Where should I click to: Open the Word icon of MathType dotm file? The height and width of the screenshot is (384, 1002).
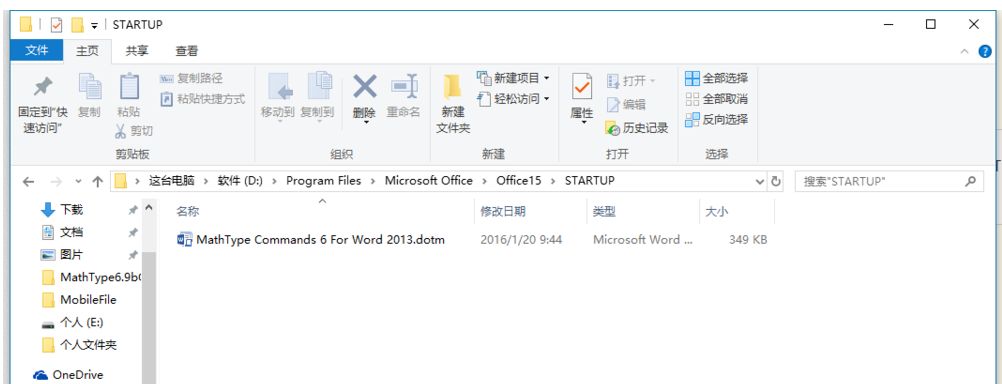coord(185,240)
